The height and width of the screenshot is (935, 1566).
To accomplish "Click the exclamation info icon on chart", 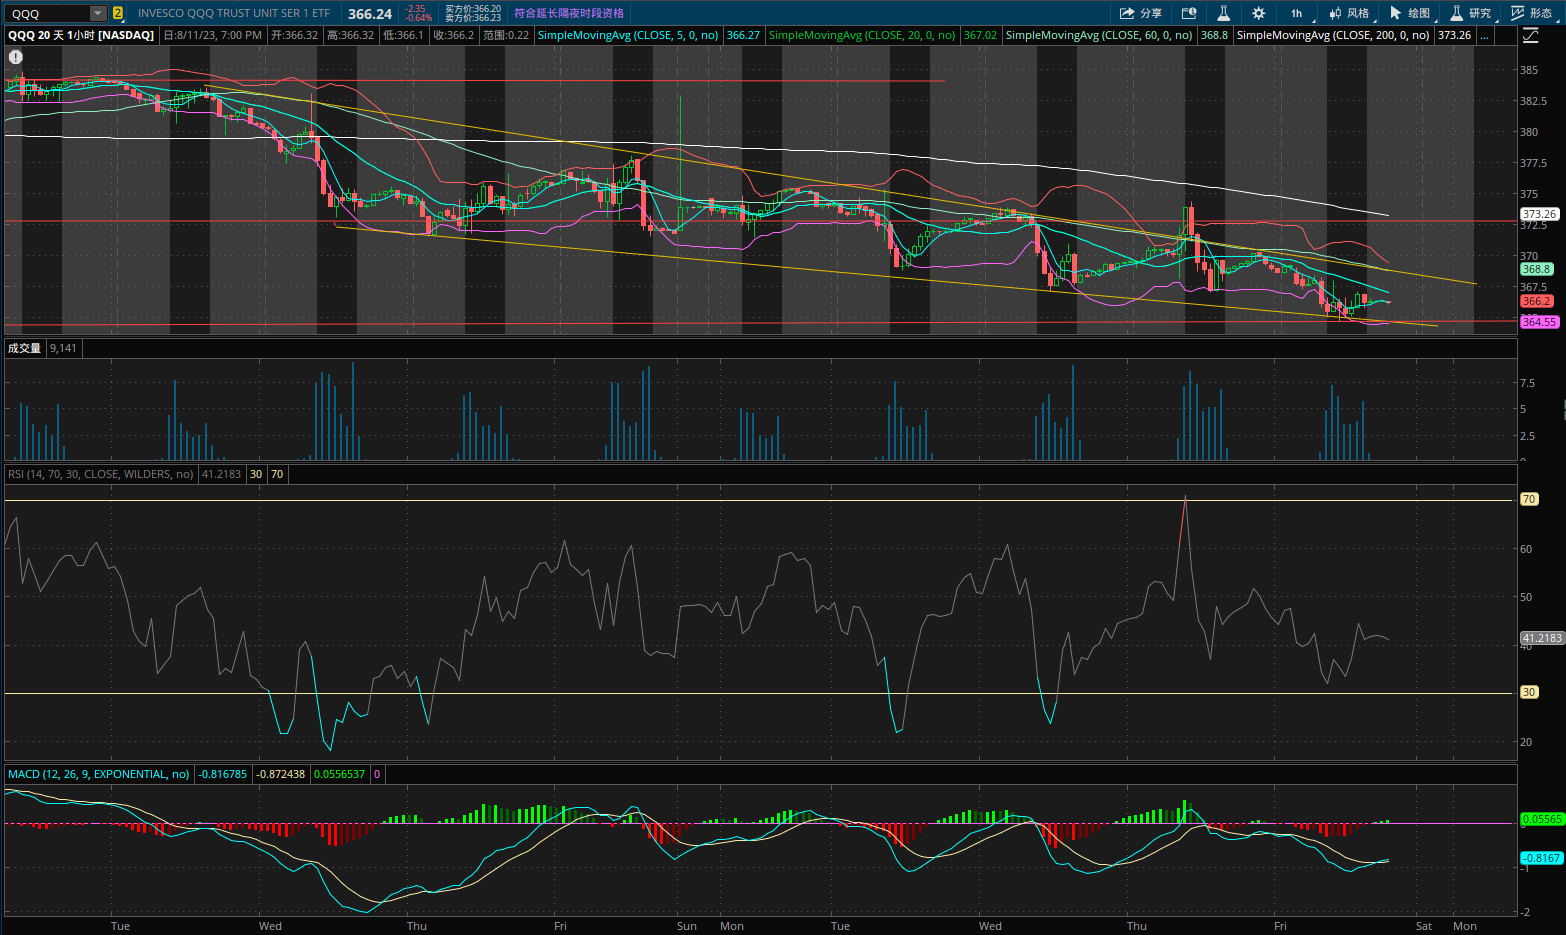I will (x=16, y=57).
